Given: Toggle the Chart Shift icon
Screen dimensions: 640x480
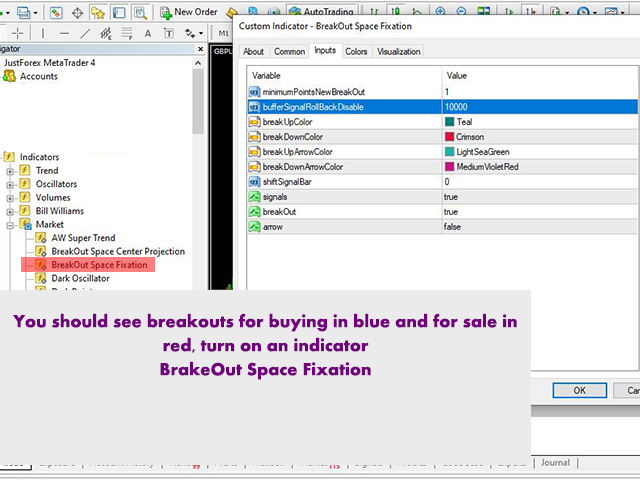Looking at the screenshot, I should point(530,11).
